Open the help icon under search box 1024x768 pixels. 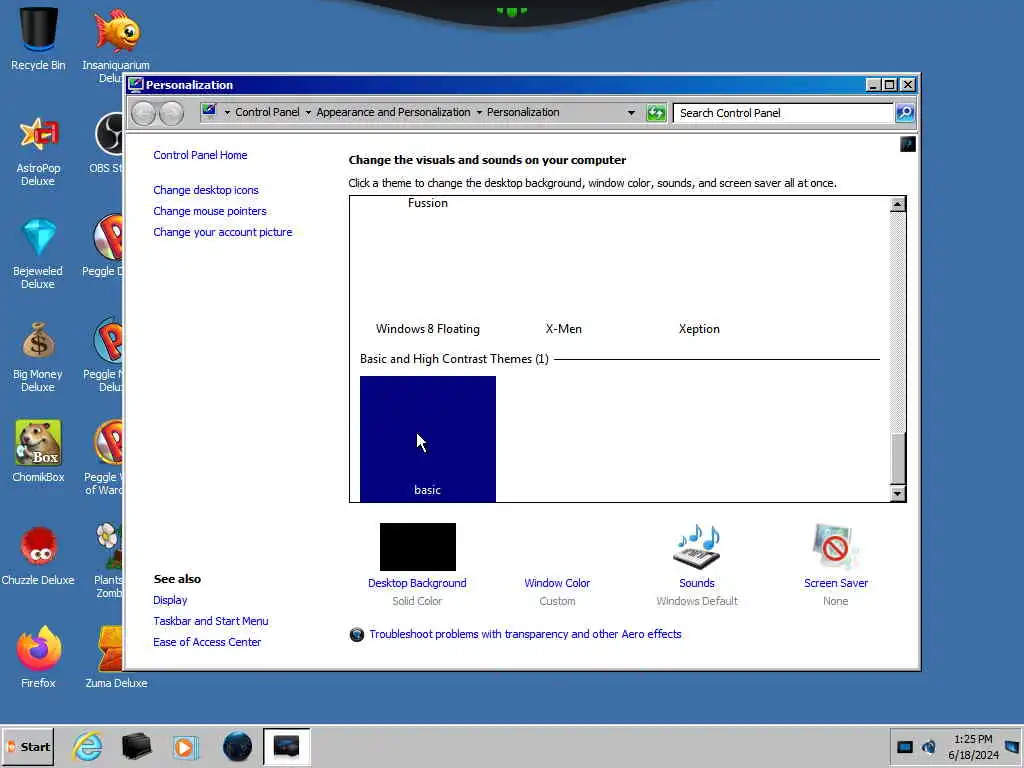coord(908,144)
